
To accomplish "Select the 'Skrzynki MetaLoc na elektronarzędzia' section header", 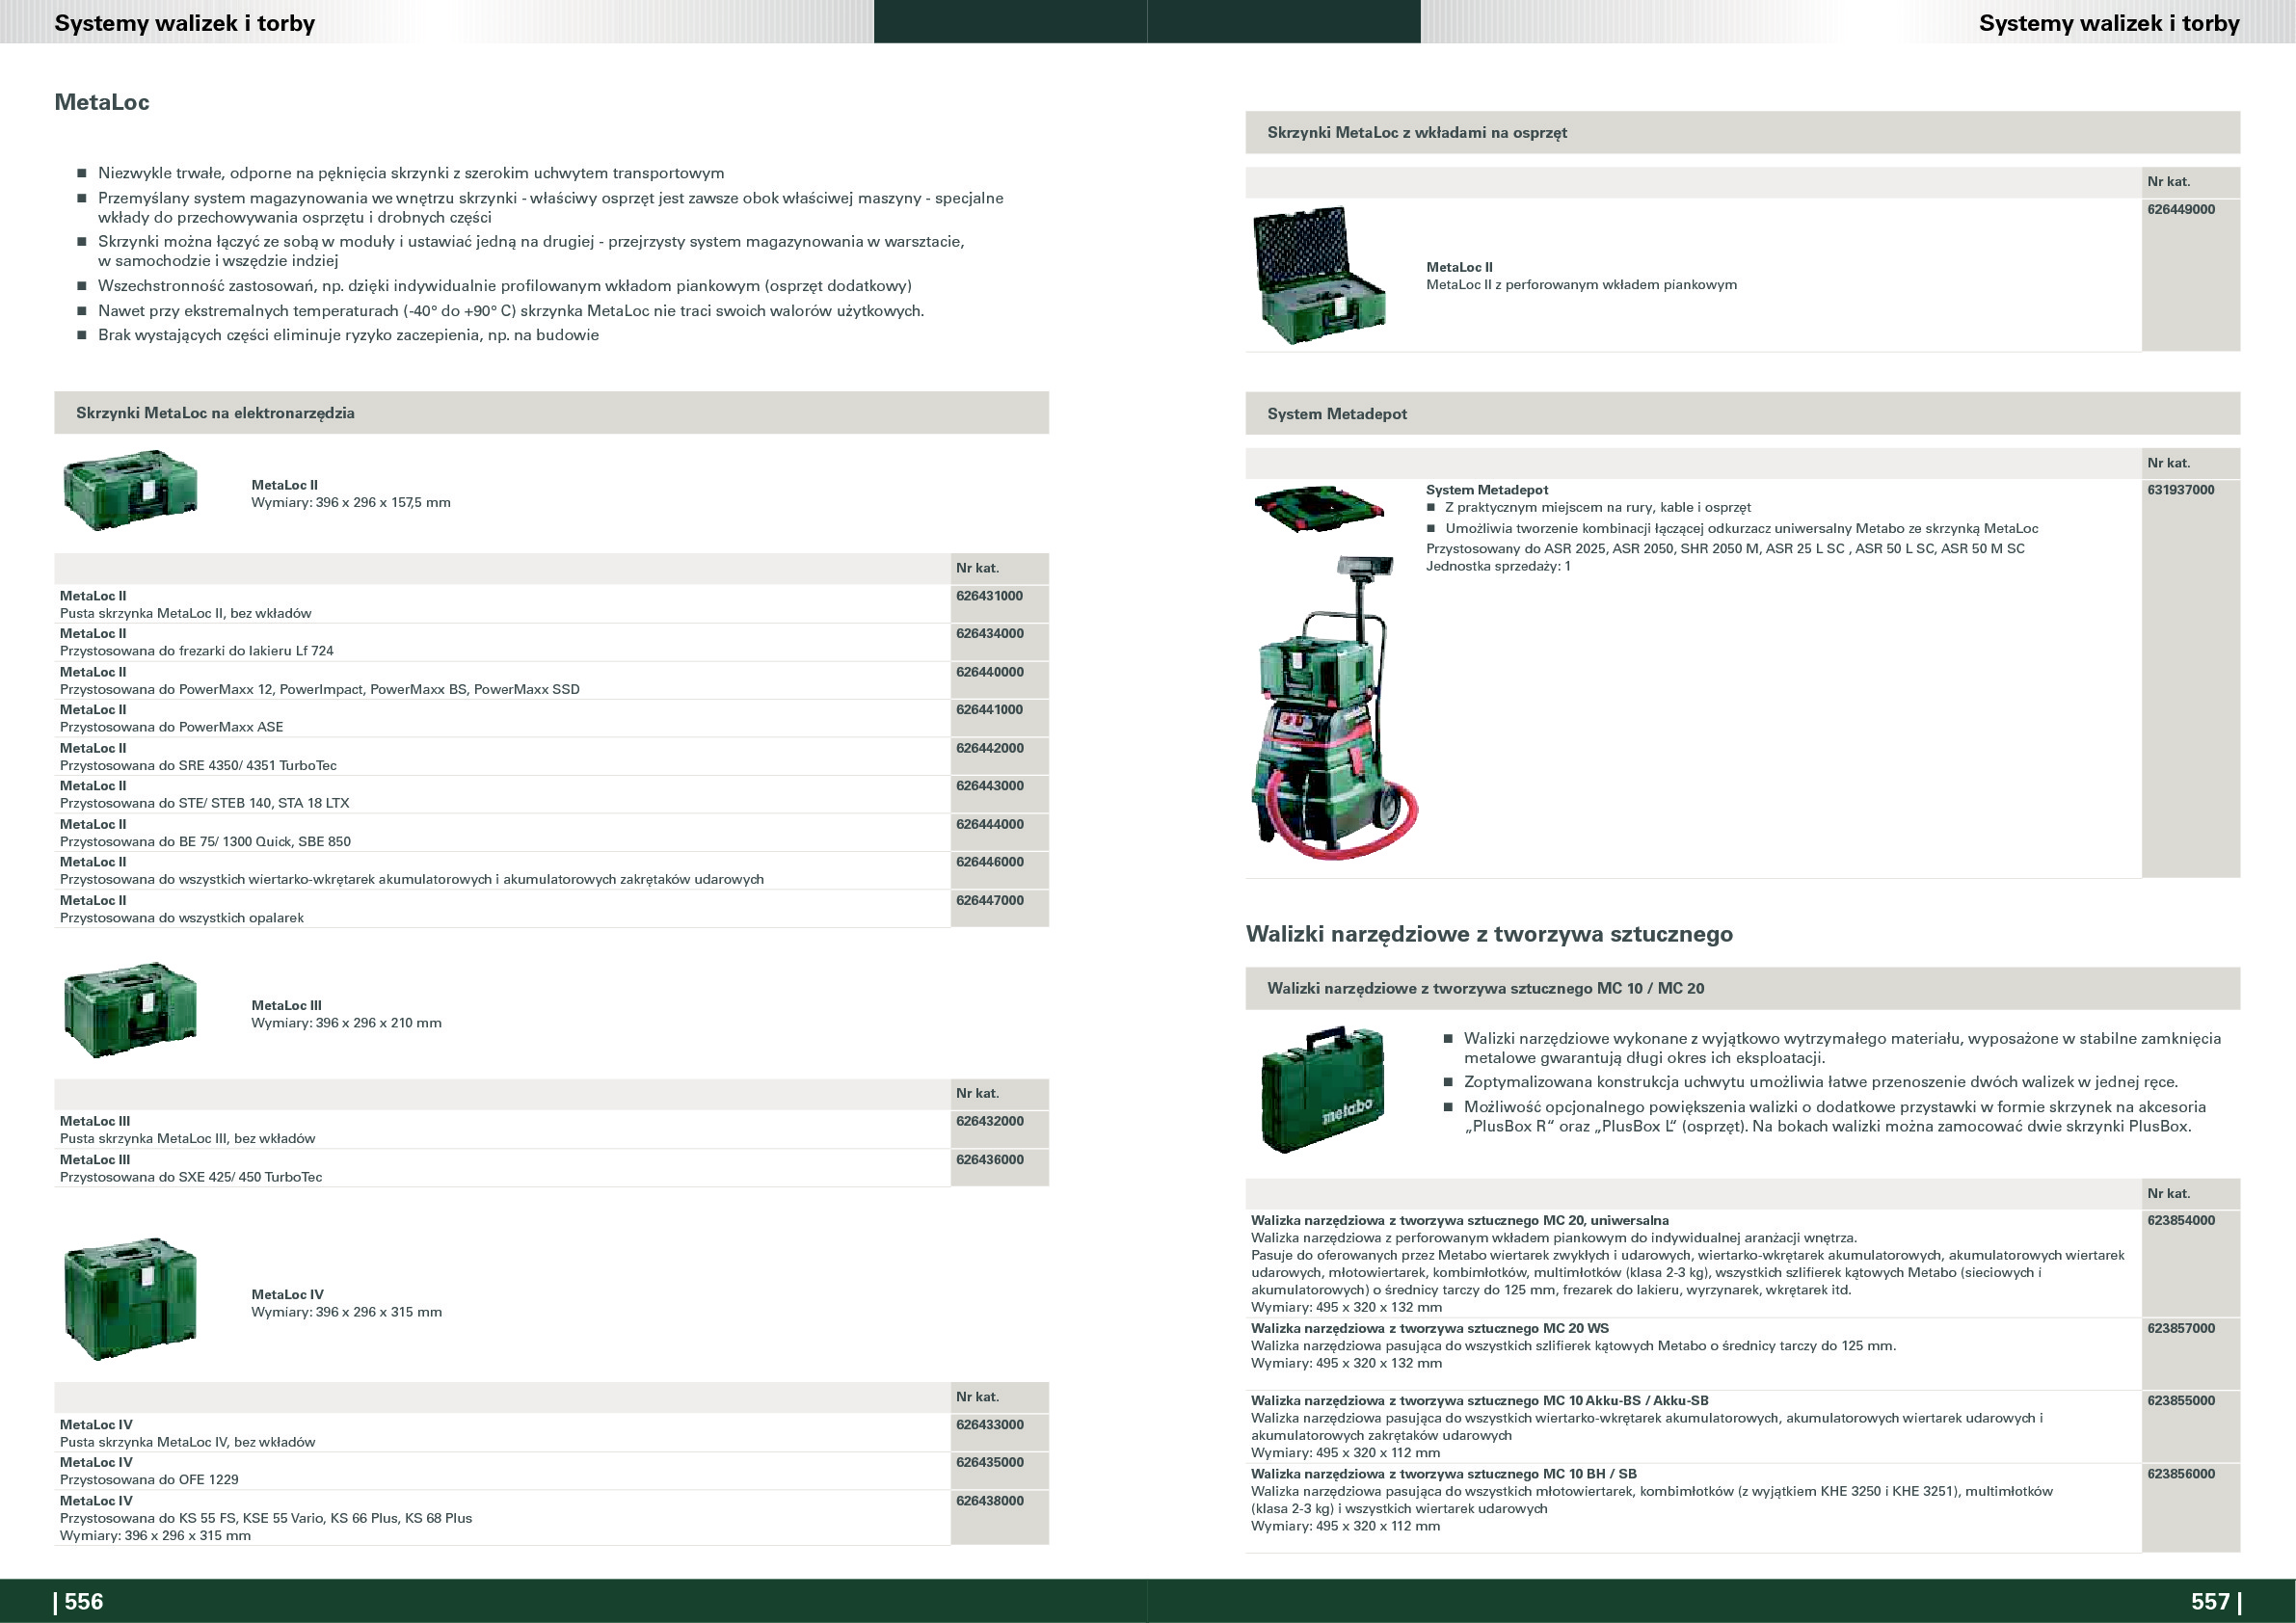I will point(215,413).
